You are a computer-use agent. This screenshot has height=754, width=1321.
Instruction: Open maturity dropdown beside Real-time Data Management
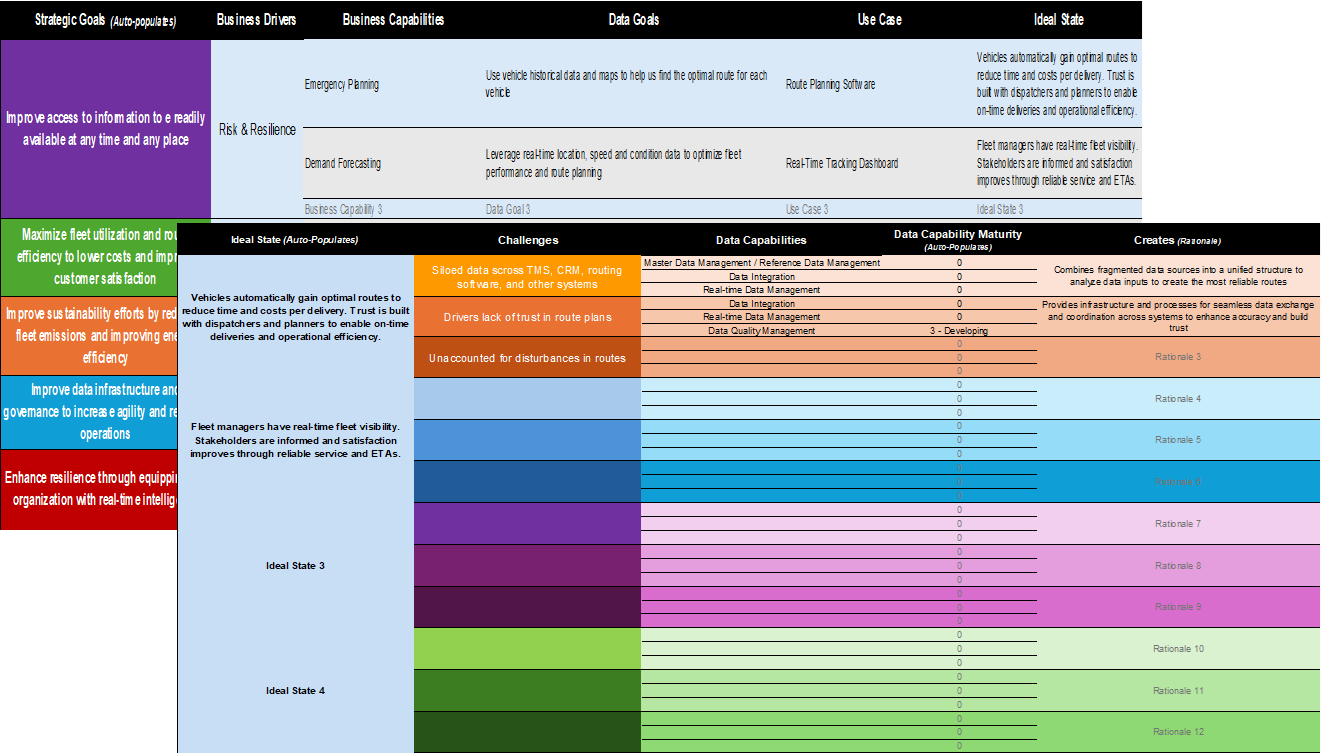click(x=958, y=289)
